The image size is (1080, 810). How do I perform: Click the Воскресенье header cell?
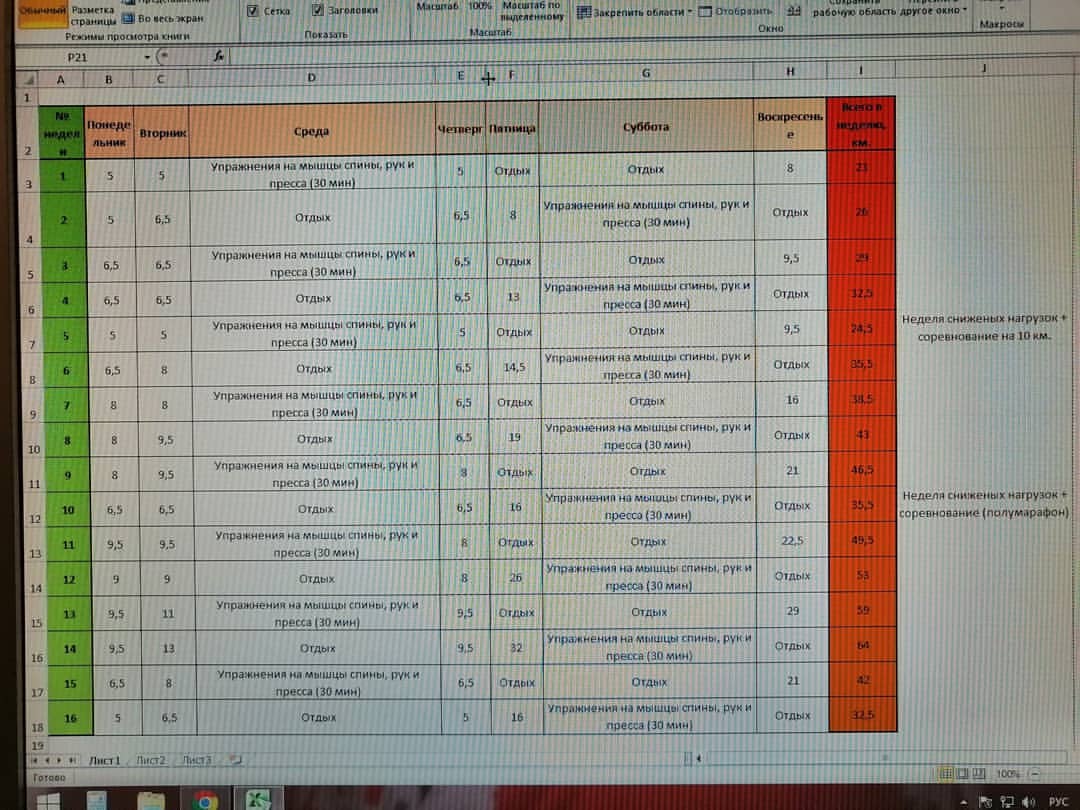point(790,125)
